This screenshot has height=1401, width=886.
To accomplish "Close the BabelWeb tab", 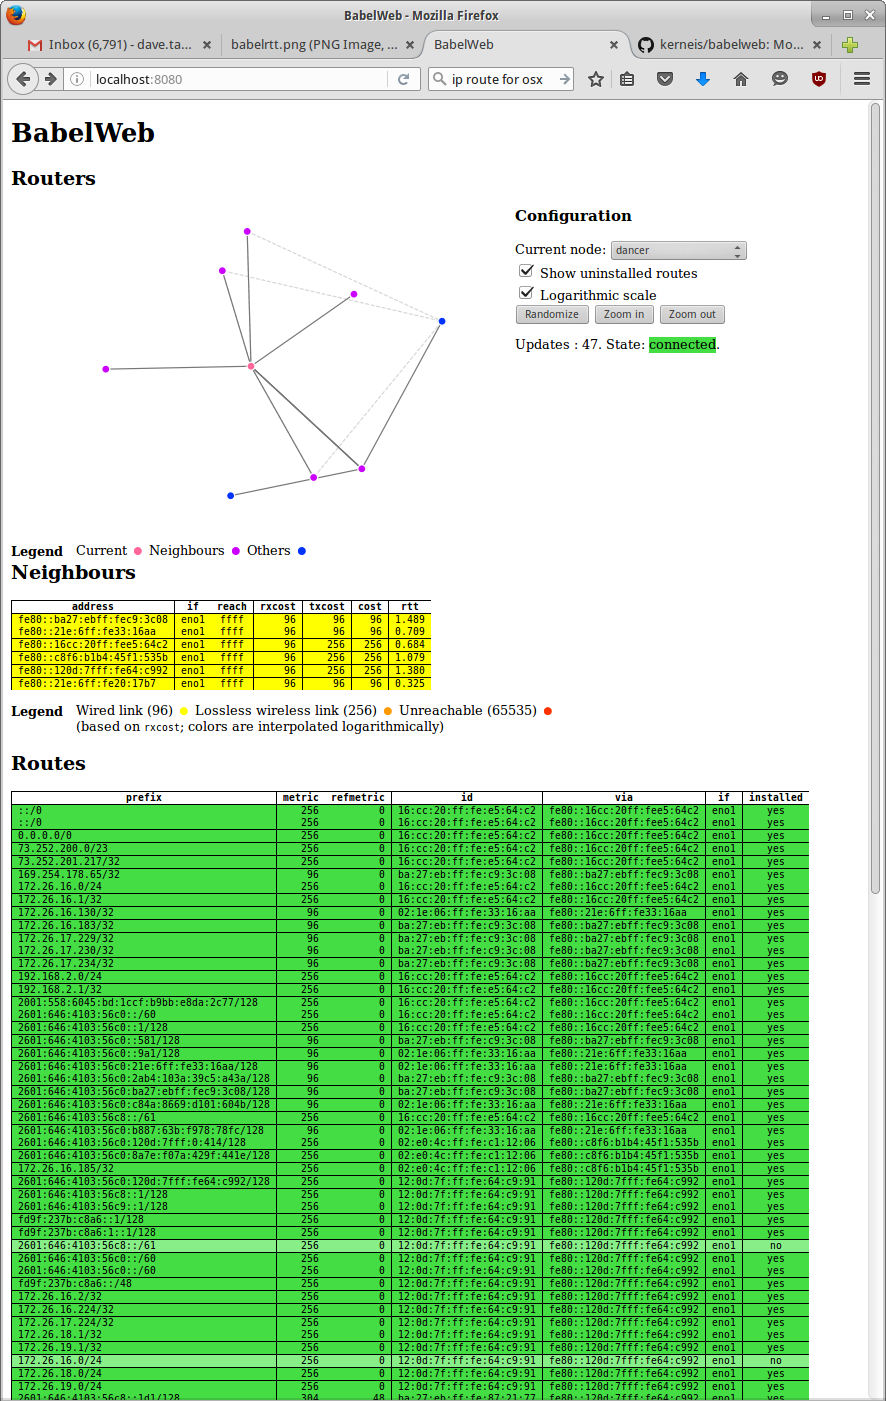I will (614, 45).
